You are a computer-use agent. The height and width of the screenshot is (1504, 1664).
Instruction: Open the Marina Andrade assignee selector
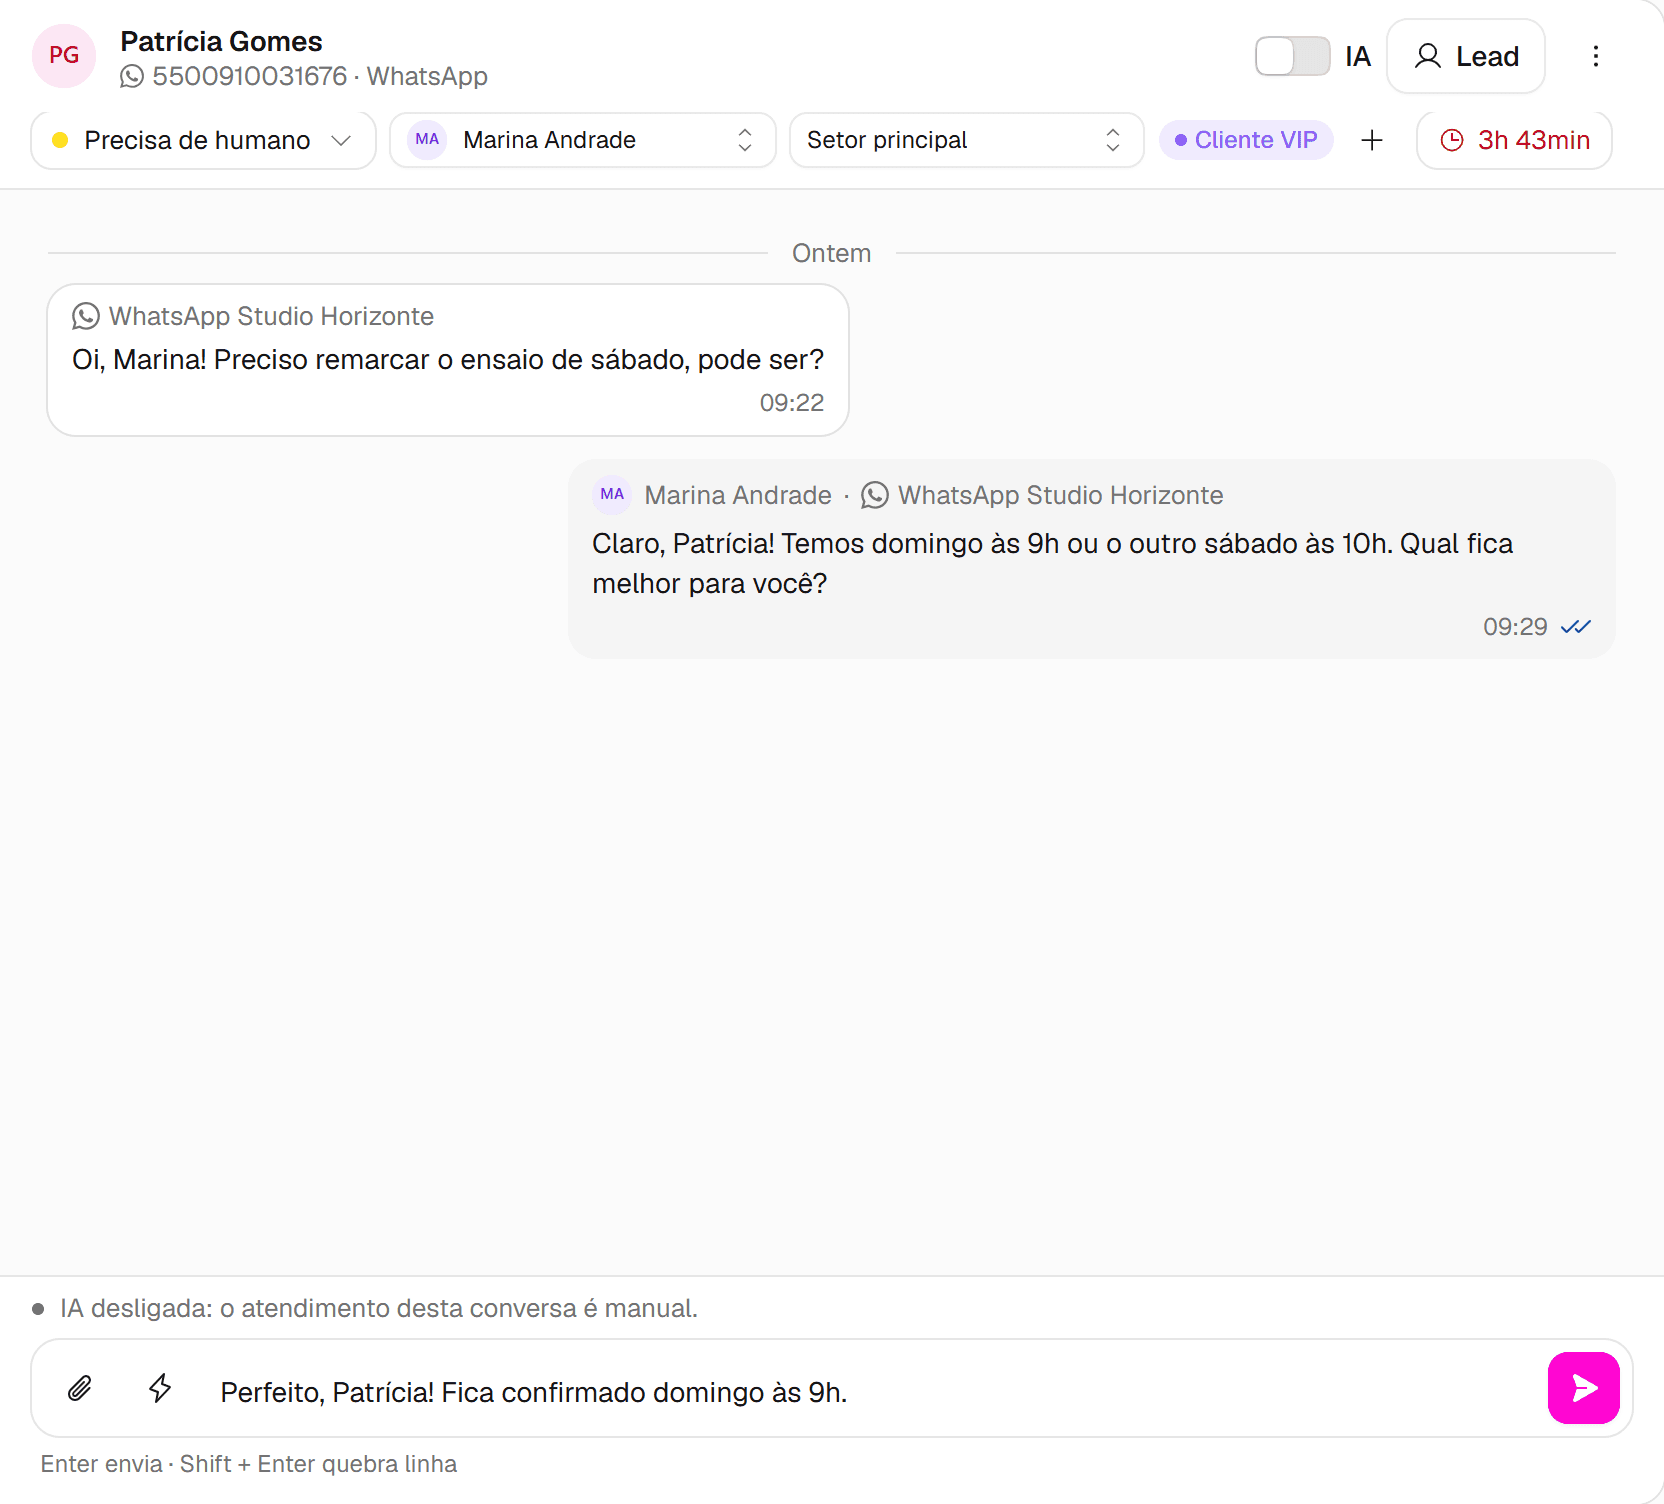coord(582,140)
